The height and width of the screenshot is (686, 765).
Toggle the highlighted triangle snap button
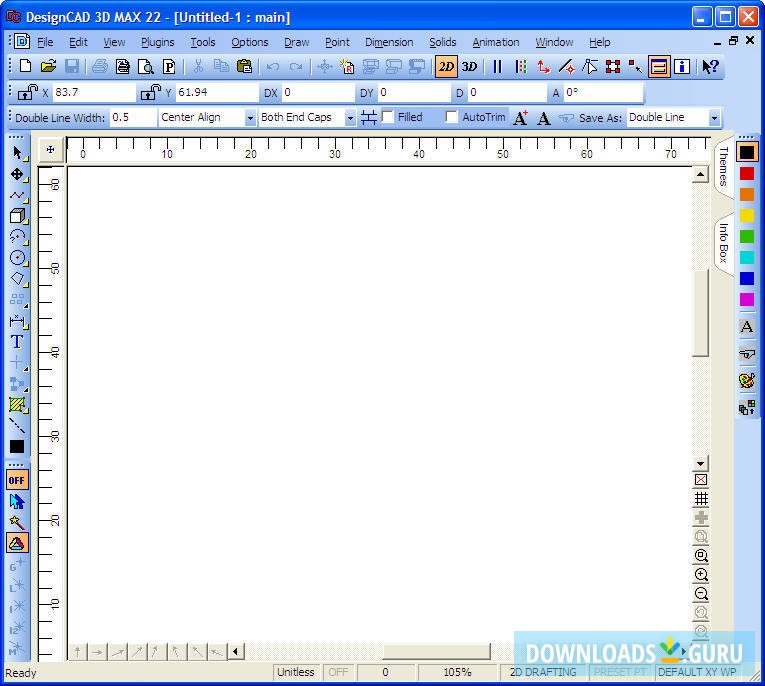click(x=17, y=543)
